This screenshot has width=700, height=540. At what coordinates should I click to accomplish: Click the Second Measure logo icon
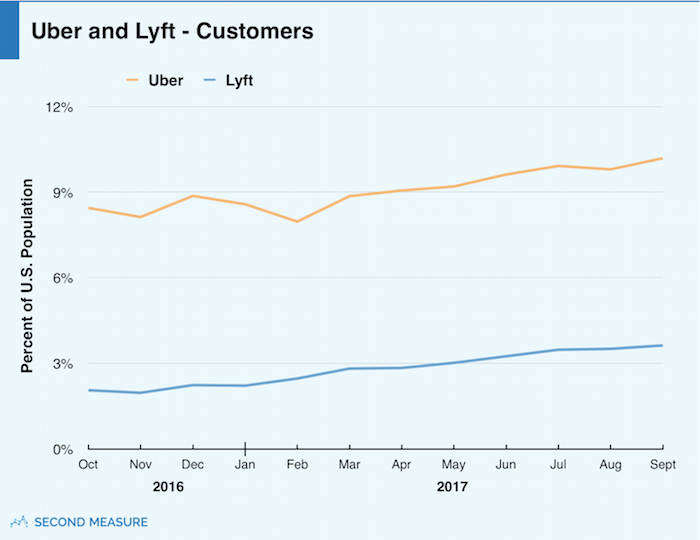[x=19, y=521]
